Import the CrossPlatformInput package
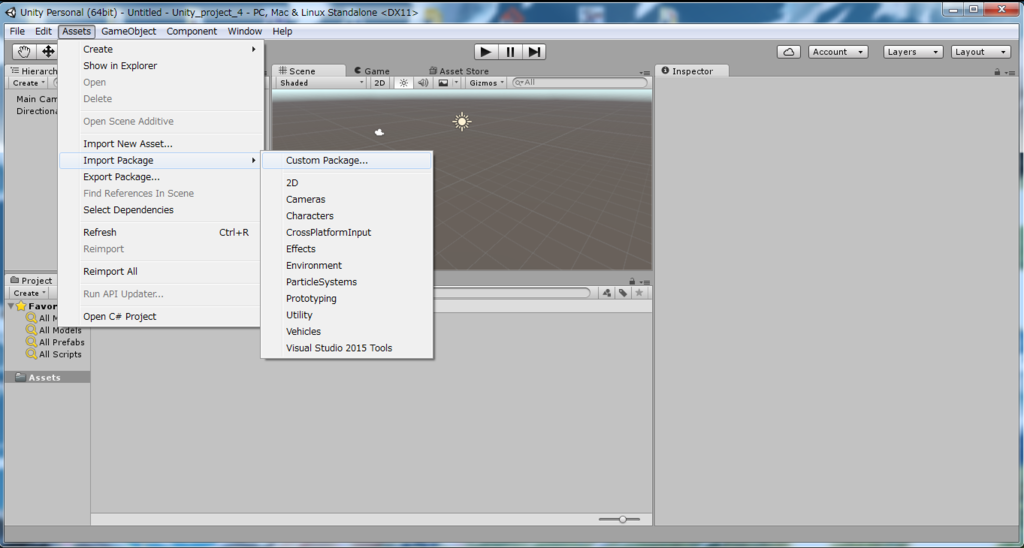This screenshot has width=1024, height=548. [347, 233]
